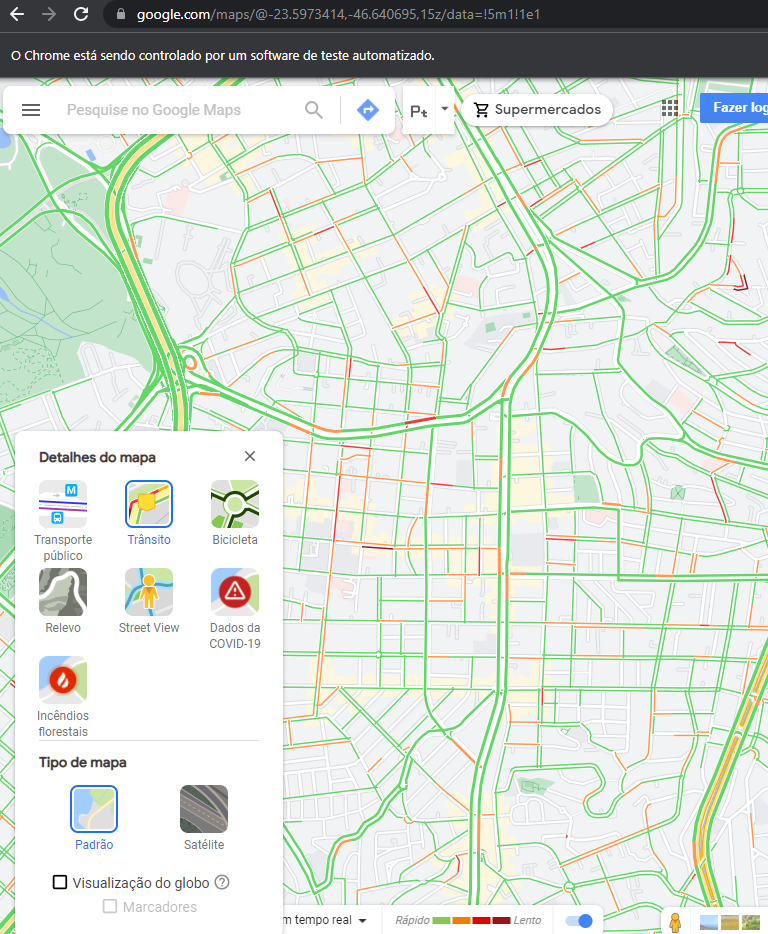The width and height of the screenshot is (768, 934).
Task: Enable the Relevo terrain layer
Action: coord(63,592)
